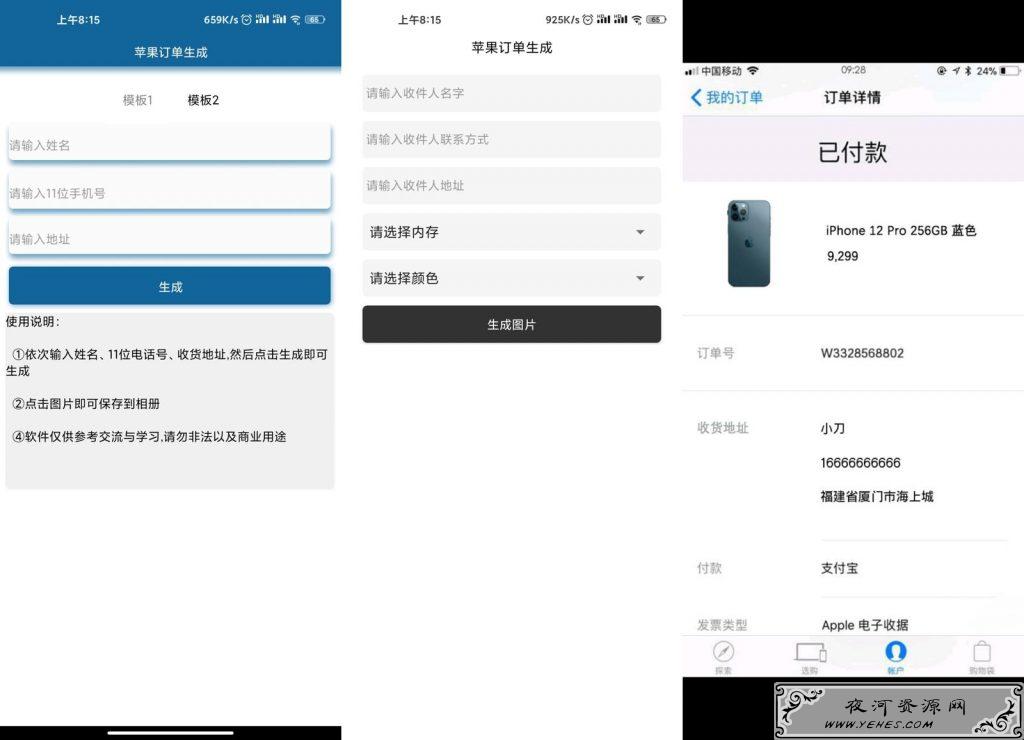The height and width of the screenshot is (740, 1024).
Task: Click the recipient name 小刀
Action: tap(833, 428)
